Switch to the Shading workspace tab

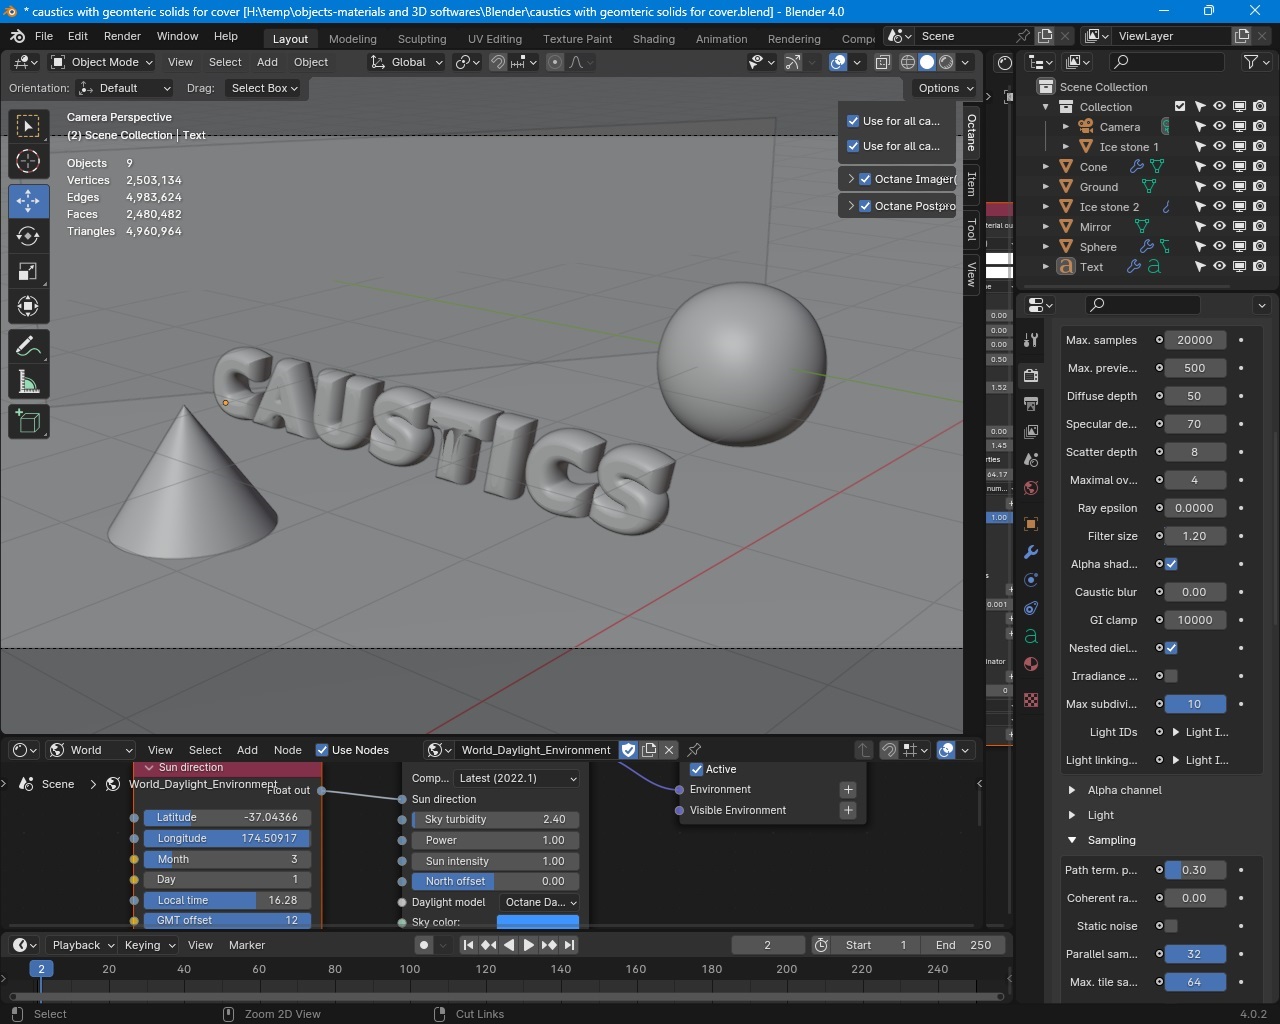click(654, 39)
